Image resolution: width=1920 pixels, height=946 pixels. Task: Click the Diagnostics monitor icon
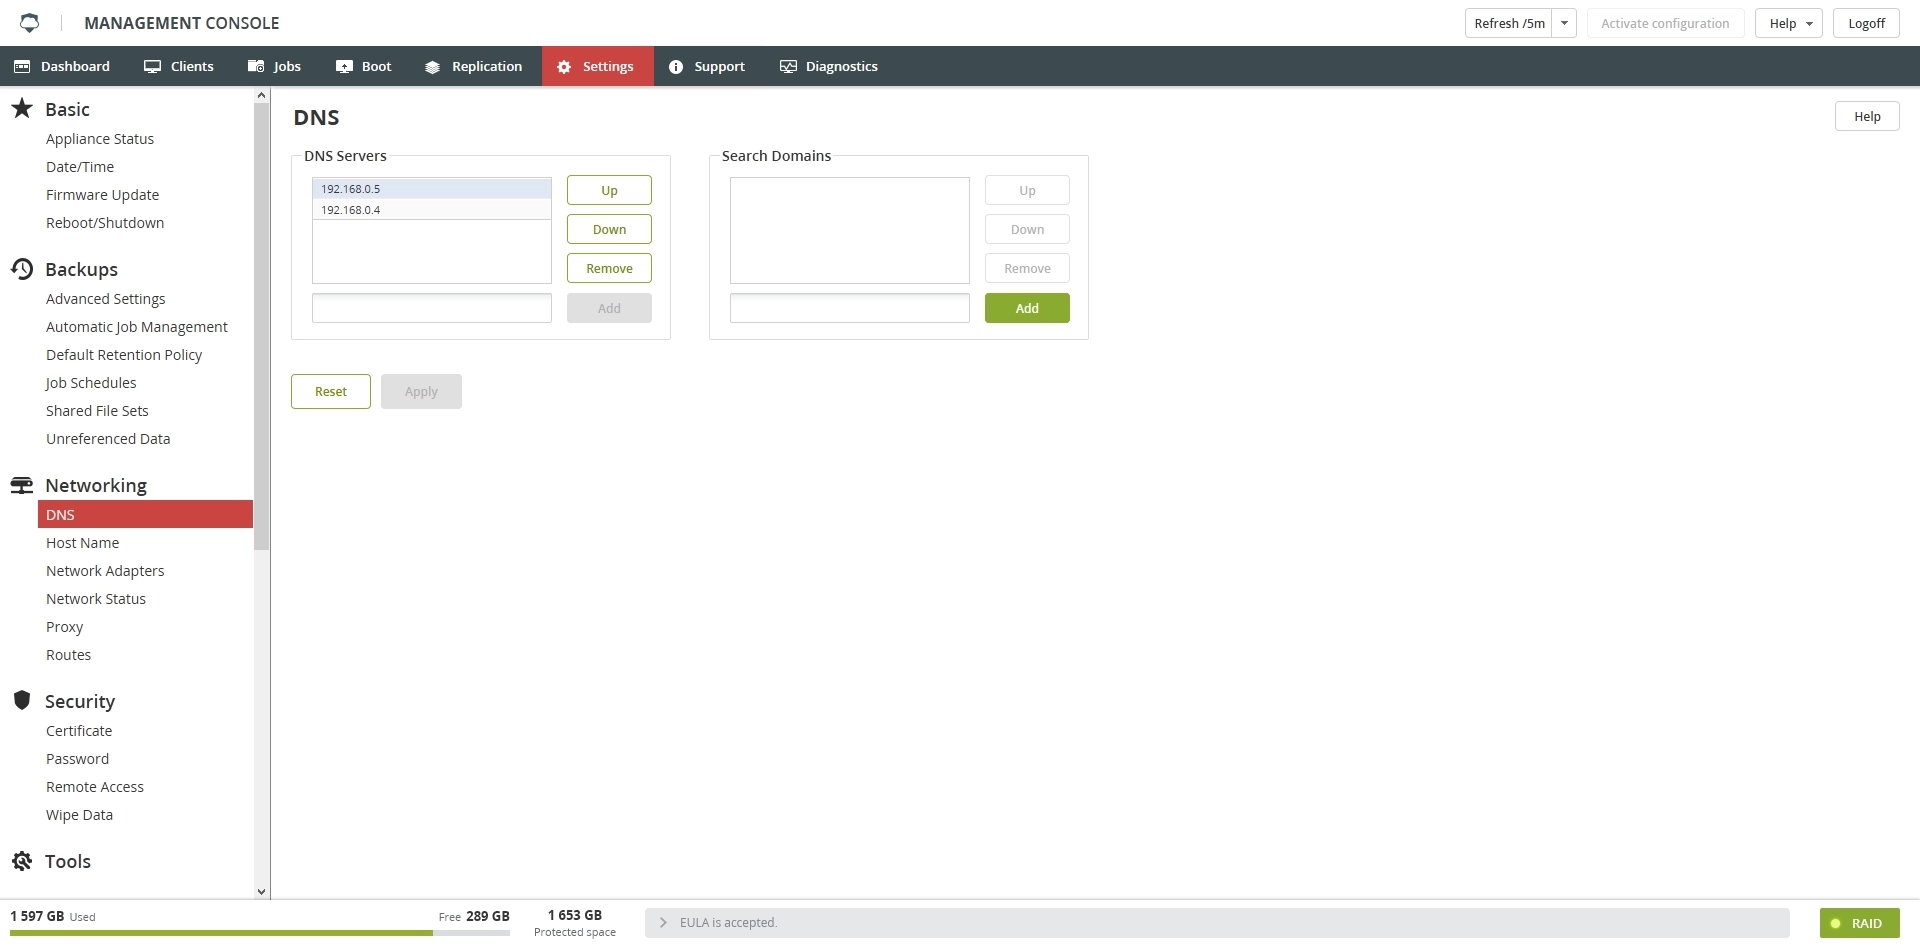tap(788, 66)
